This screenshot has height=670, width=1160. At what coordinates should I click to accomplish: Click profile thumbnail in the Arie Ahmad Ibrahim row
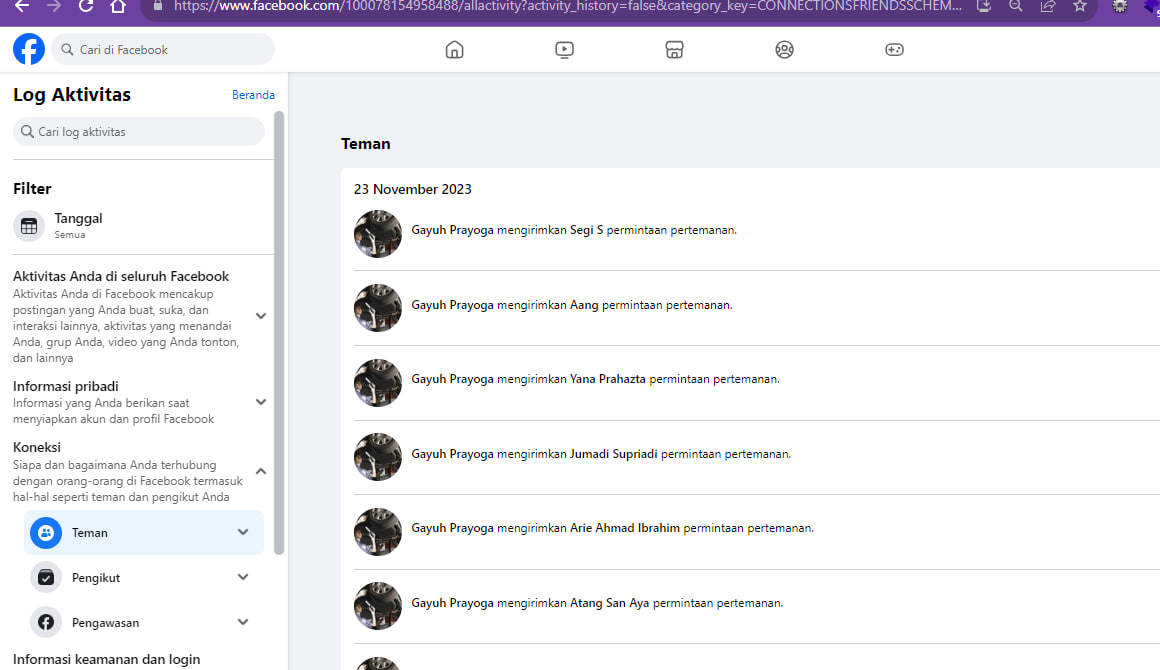[377, 532]
